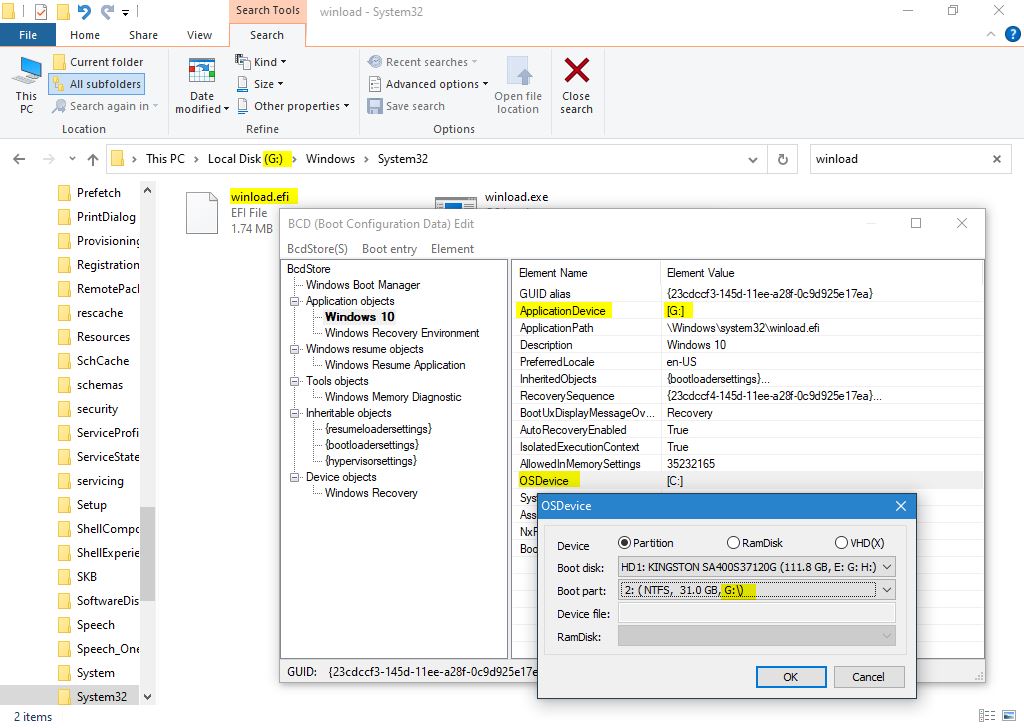Clear the winload search with X icon

tap(996, 159)
